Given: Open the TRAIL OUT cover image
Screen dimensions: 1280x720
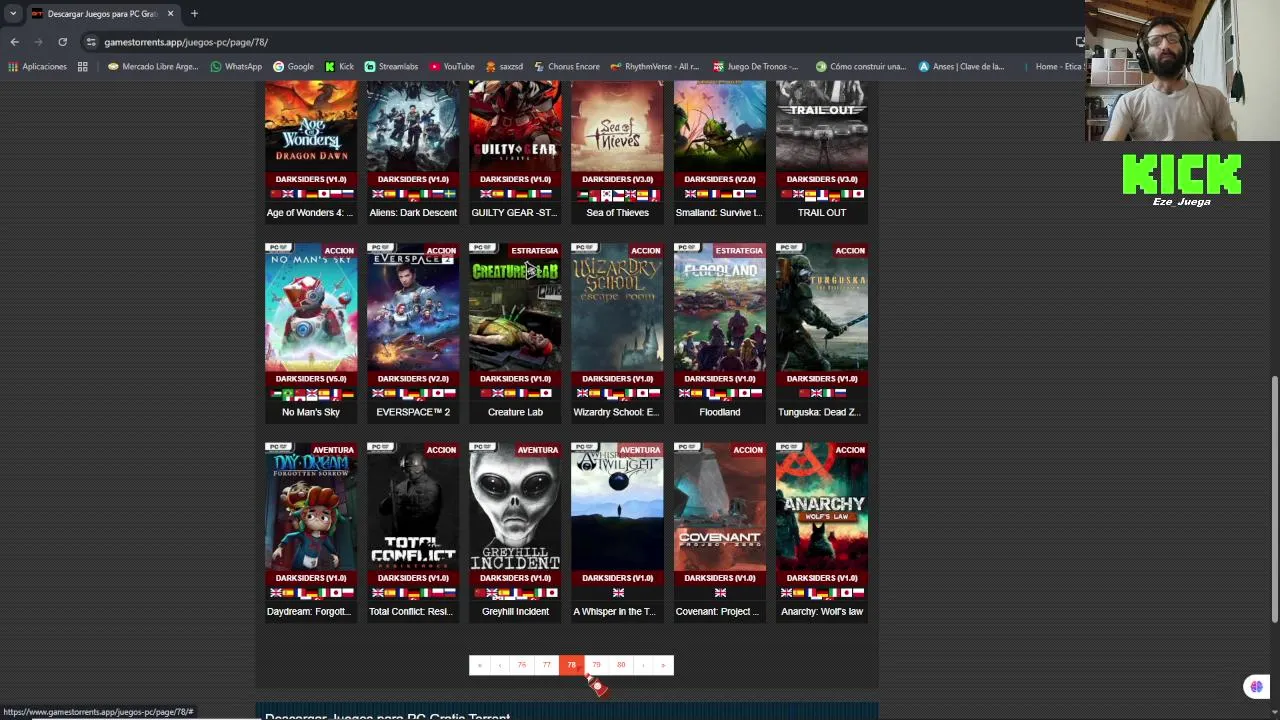Looking at the screenshot, I should click(x=822, y=127).
